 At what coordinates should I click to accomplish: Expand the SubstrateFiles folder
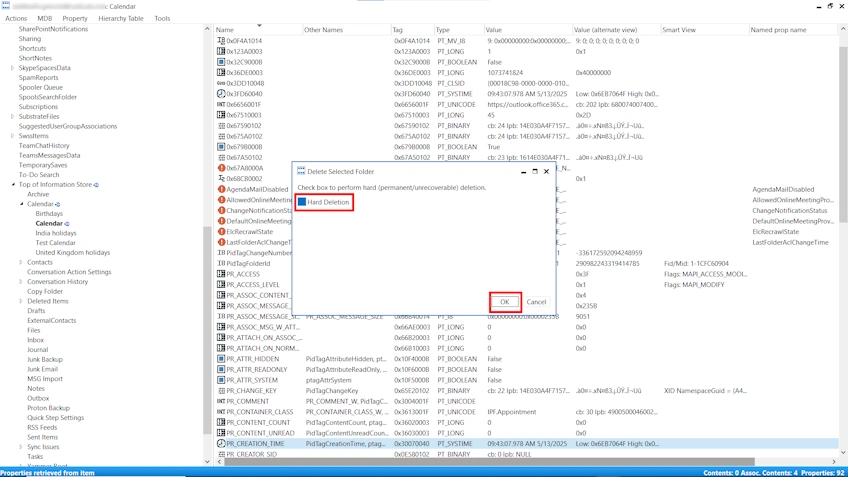(x=12, y=116)
